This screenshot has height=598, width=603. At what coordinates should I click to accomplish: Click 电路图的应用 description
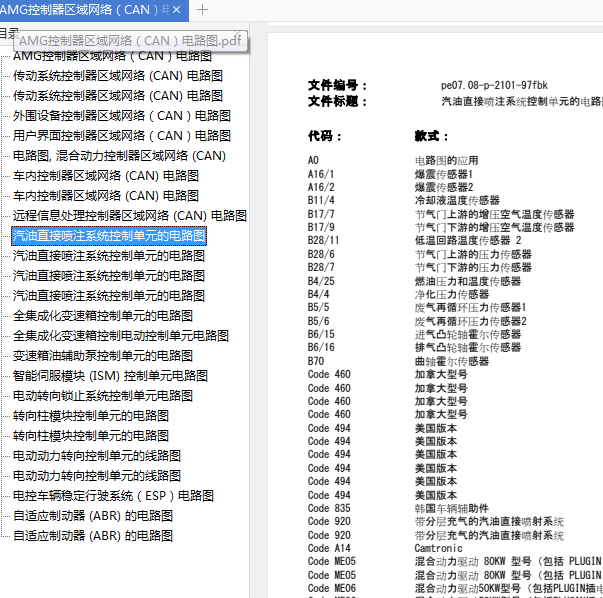pyautogui.click(x=446, y=160)
